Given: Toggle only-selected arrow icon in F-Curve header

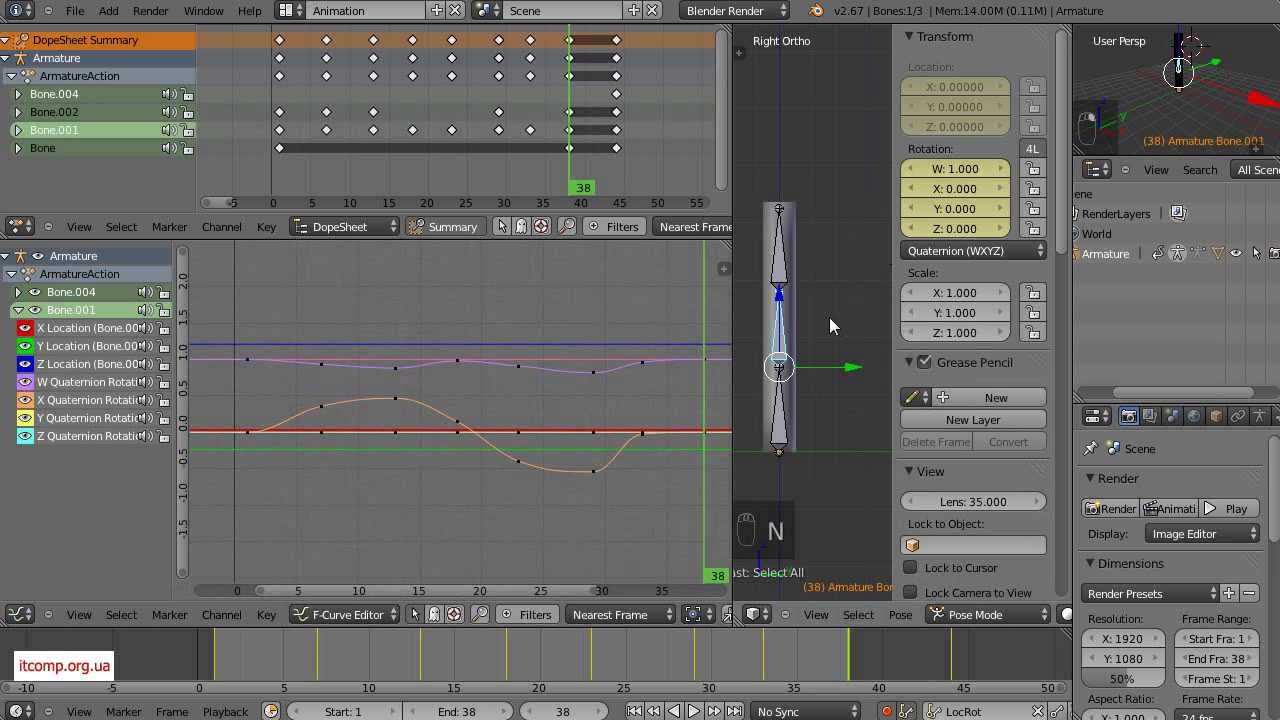Looking at the screenshot, I should click(415, 614).
